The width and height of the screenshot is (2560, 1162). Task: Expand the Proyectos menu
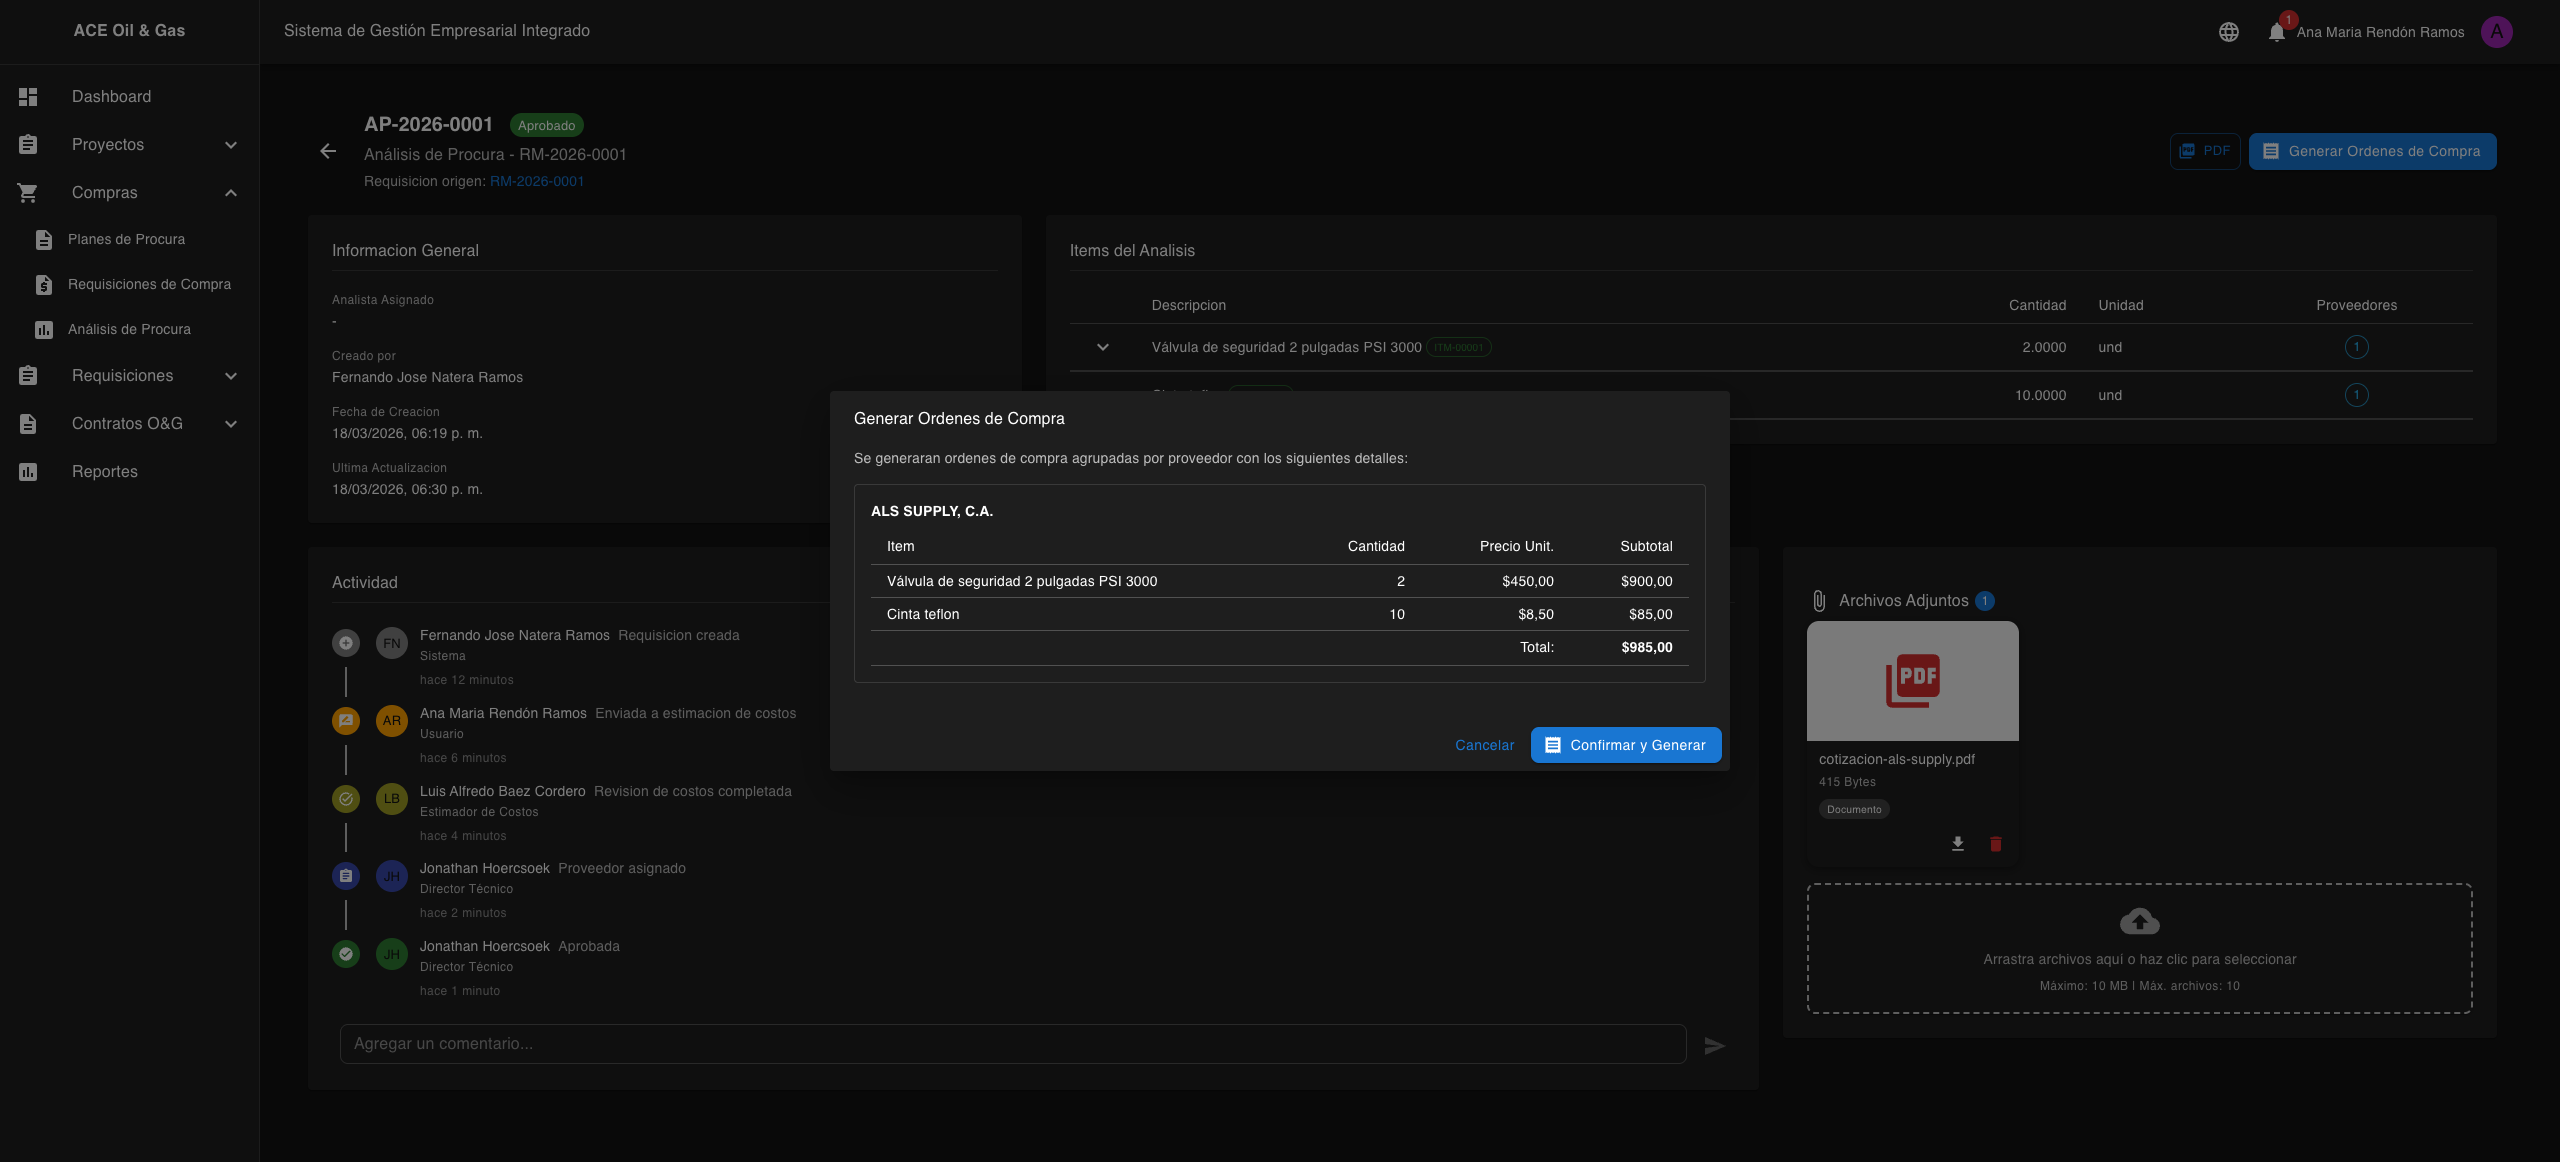point(231,145)
